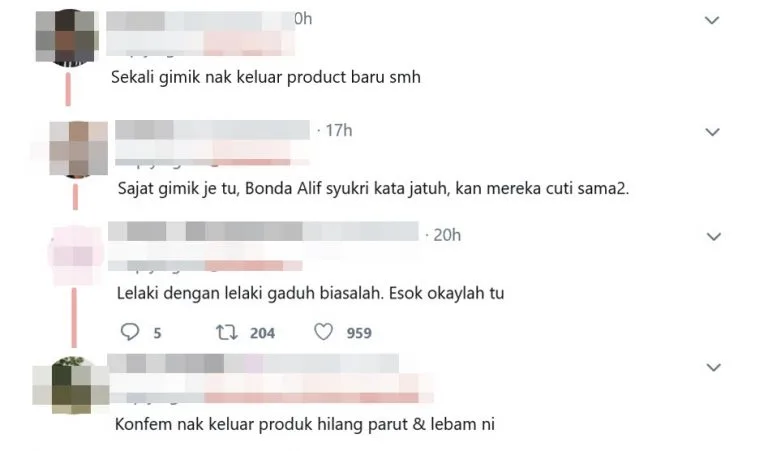Expand options chevron on the 0h tweet
Image resolution: width=768 pixels, height=451 pixels.
pos(712,21)
